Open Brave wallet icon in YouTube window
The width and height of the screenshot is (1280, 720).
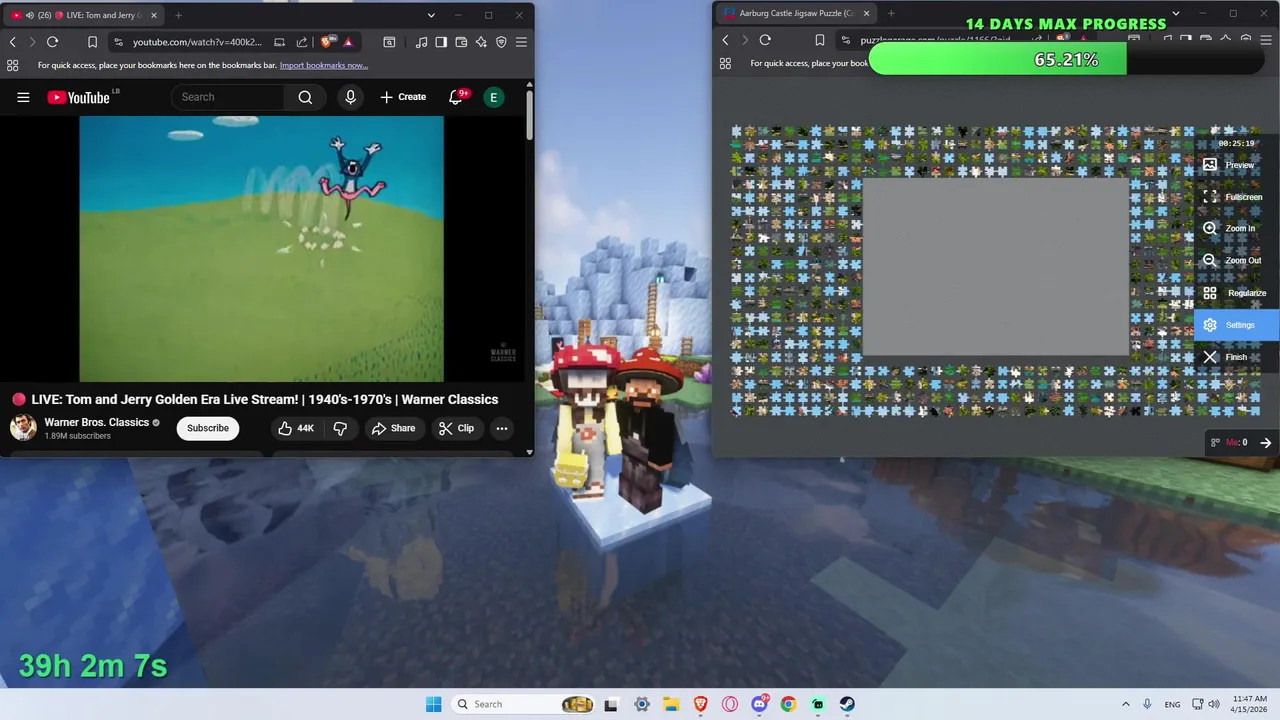[461, 42]
